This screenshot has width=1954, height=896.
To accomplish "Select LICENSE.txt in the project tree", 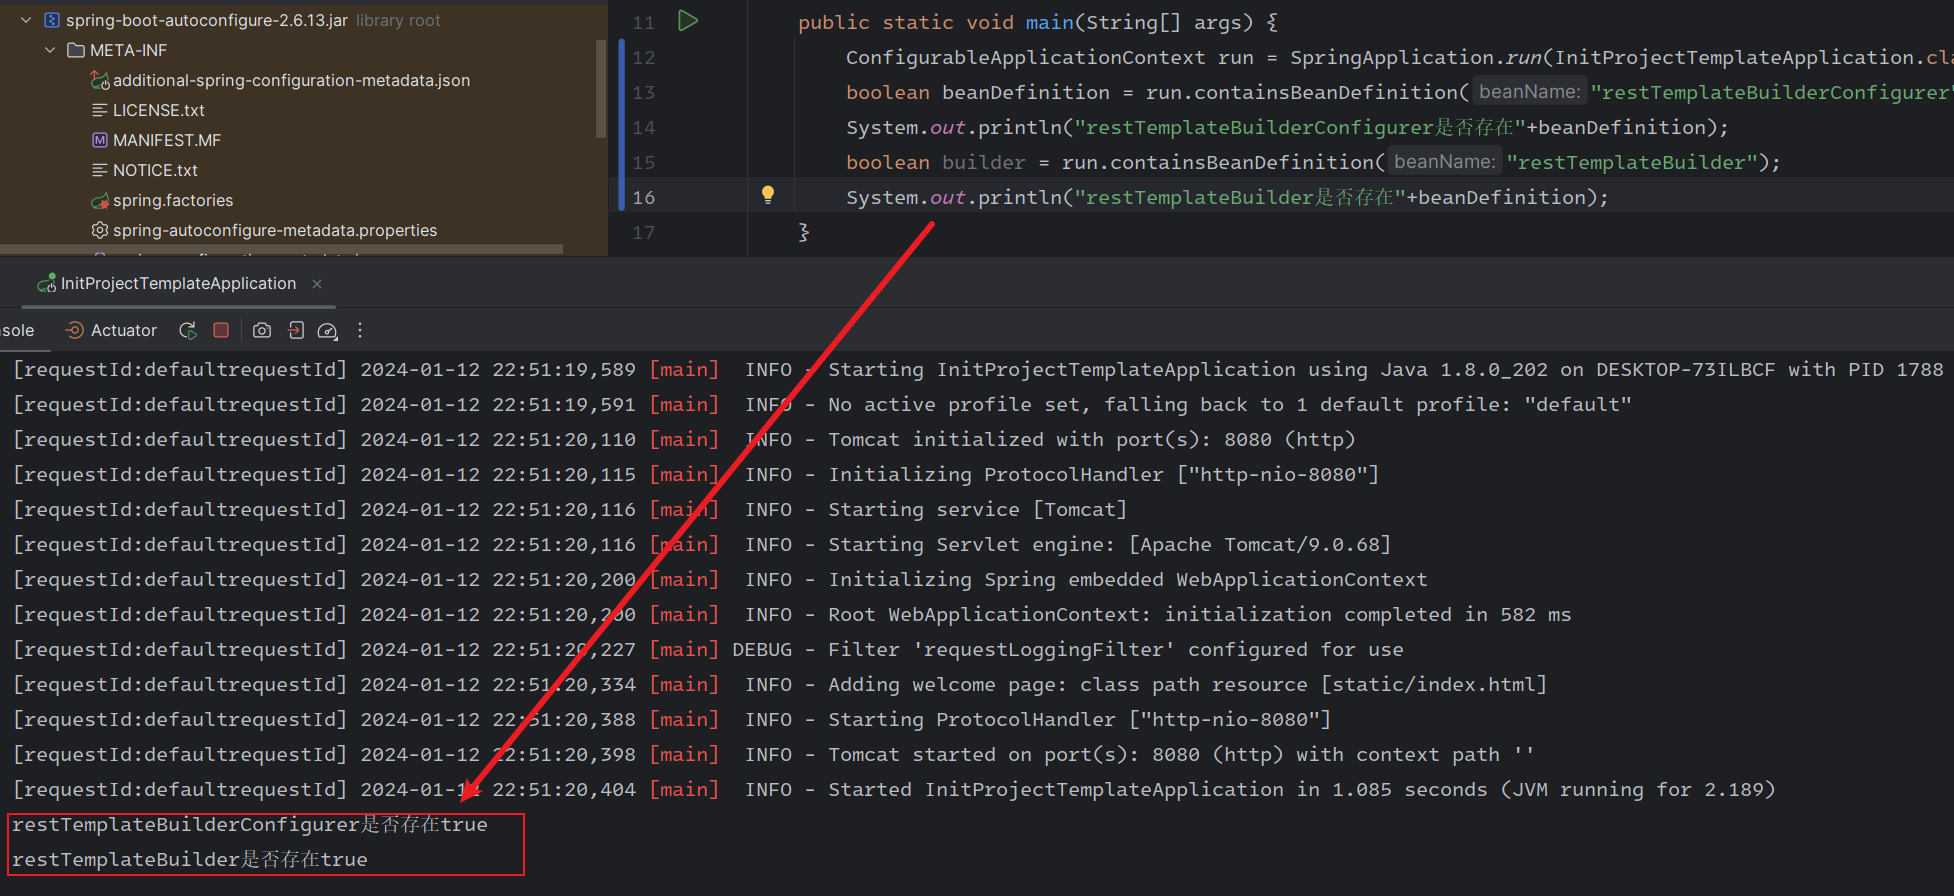I will (x=158, y=110).
